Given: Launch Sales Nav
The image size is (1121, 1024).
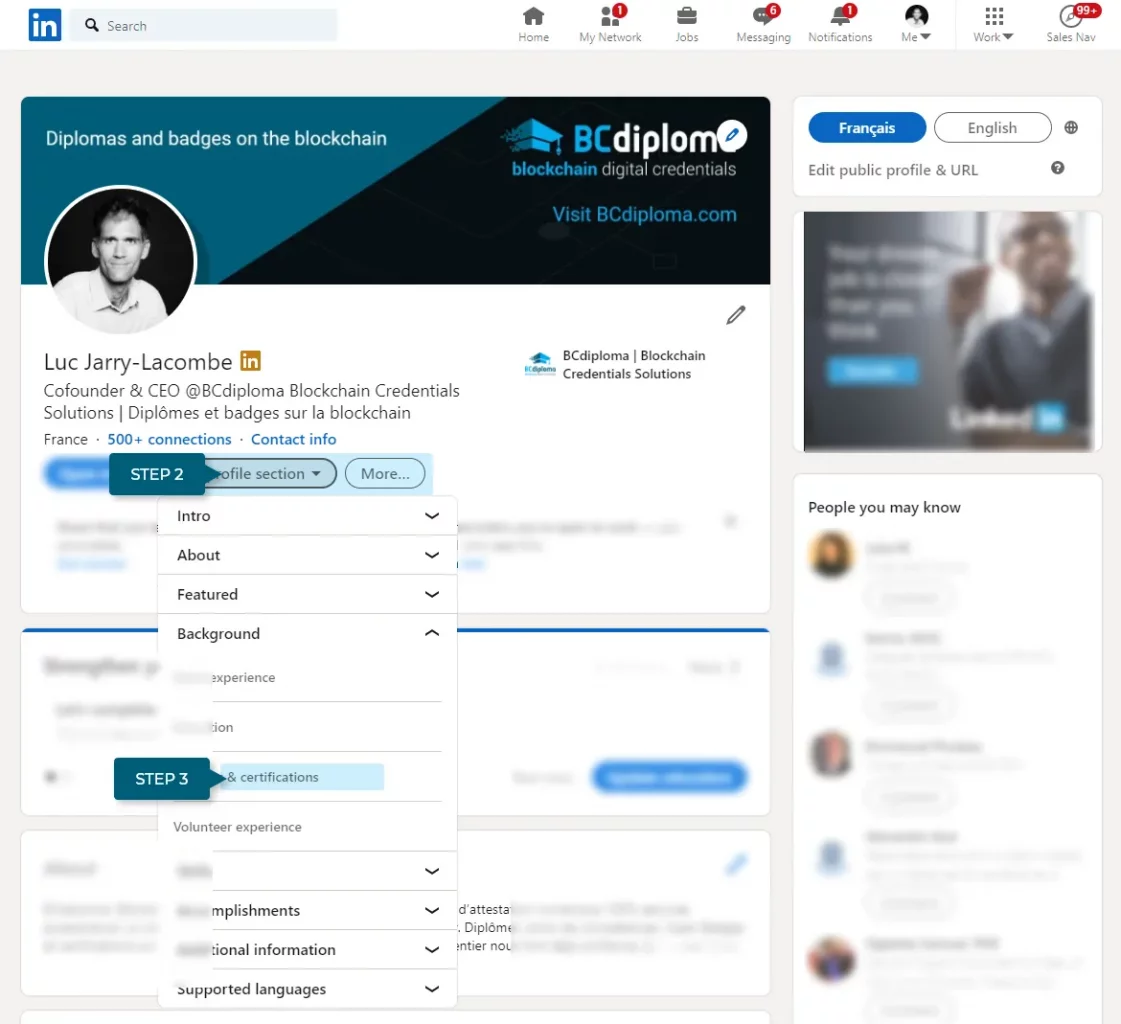Looking at the screenshot, I should 1070,25.
